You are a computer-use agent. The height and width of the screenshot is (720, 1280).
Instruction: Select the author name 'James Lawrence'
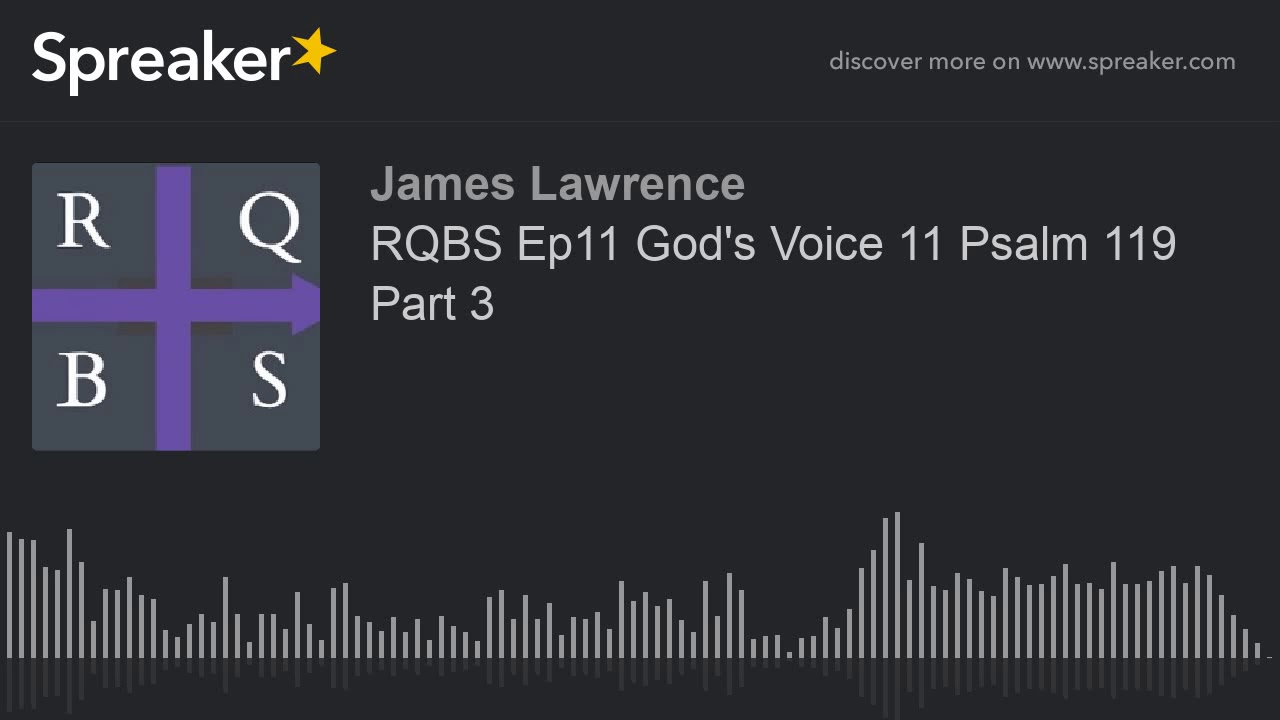click(557, 184)
